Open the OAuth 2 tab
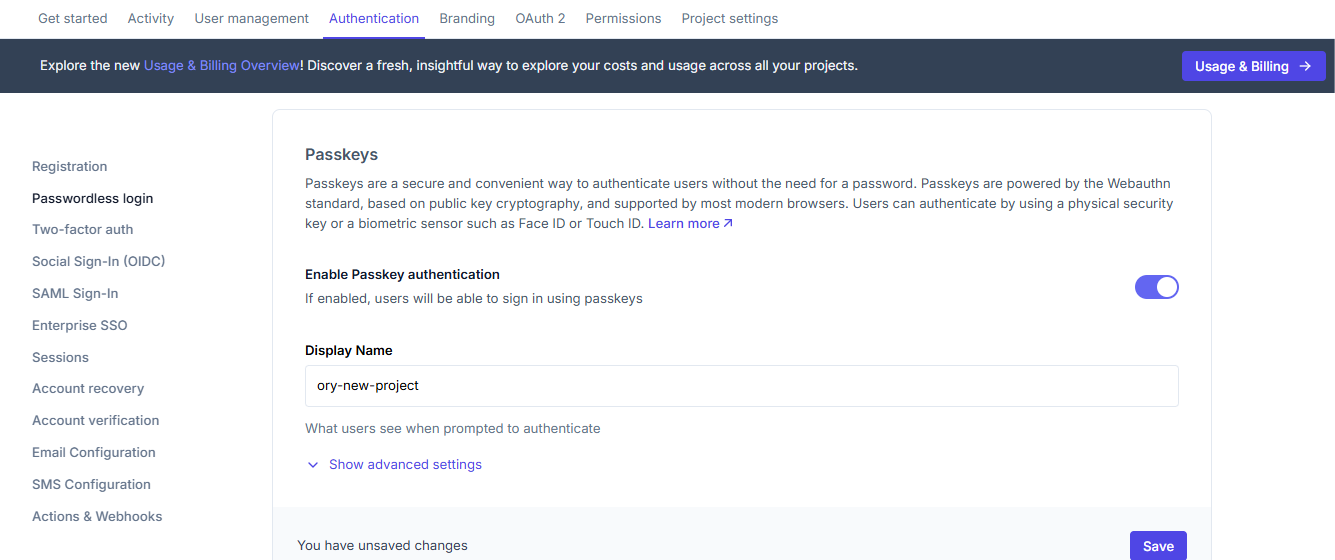The image size is (1335, 560). 540,18
